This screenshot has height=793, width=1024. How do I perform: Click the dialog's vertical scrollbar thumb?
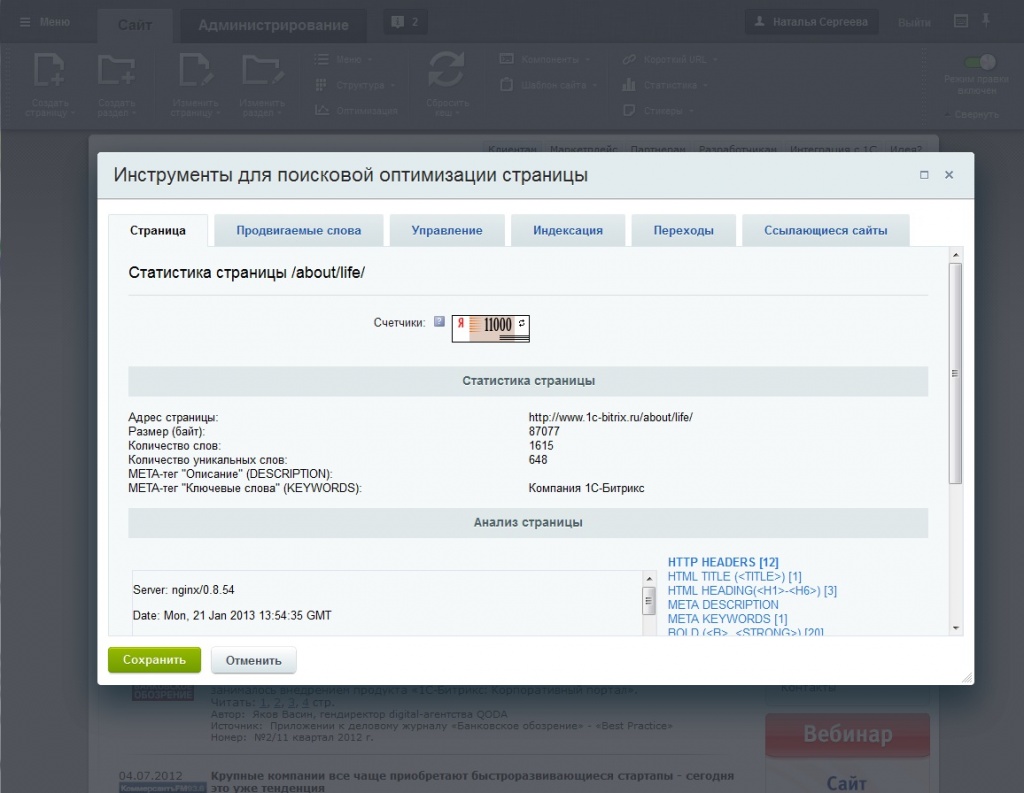[955, 374]
